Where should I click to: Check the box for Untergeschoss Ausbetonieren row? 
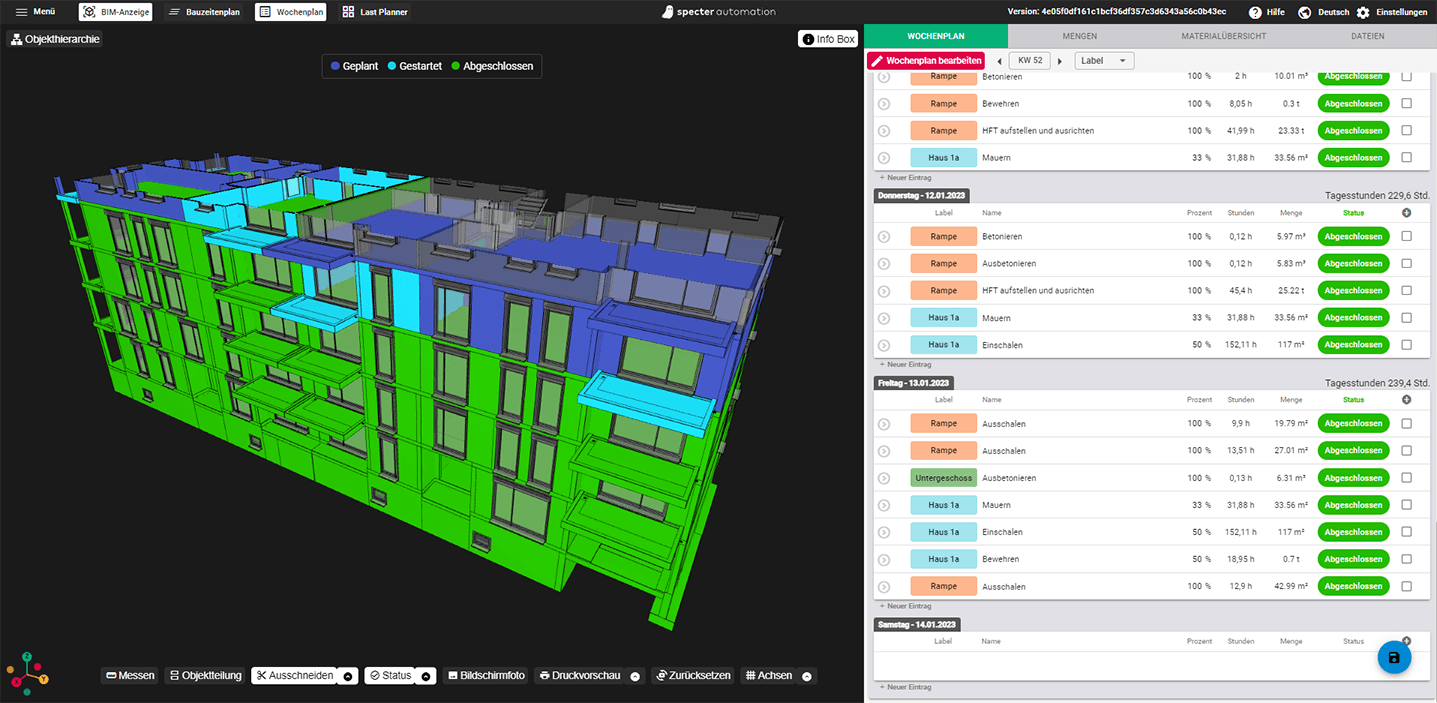pyautogui.click(x=1407, y=478)
